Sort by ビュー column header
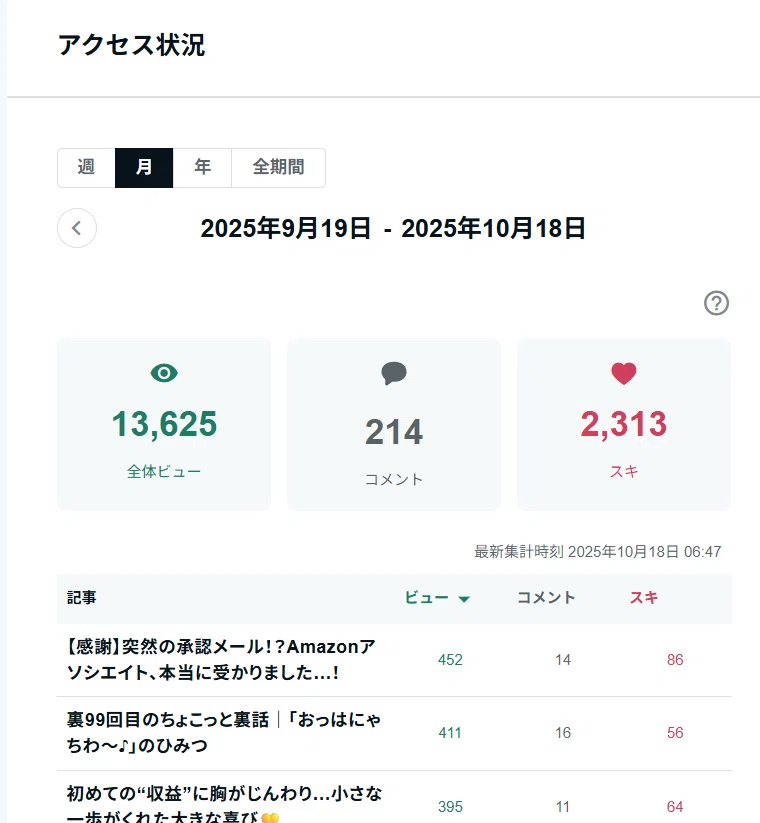Image resolution: width=760 pixels, height=823 pixels. point(426,597)
